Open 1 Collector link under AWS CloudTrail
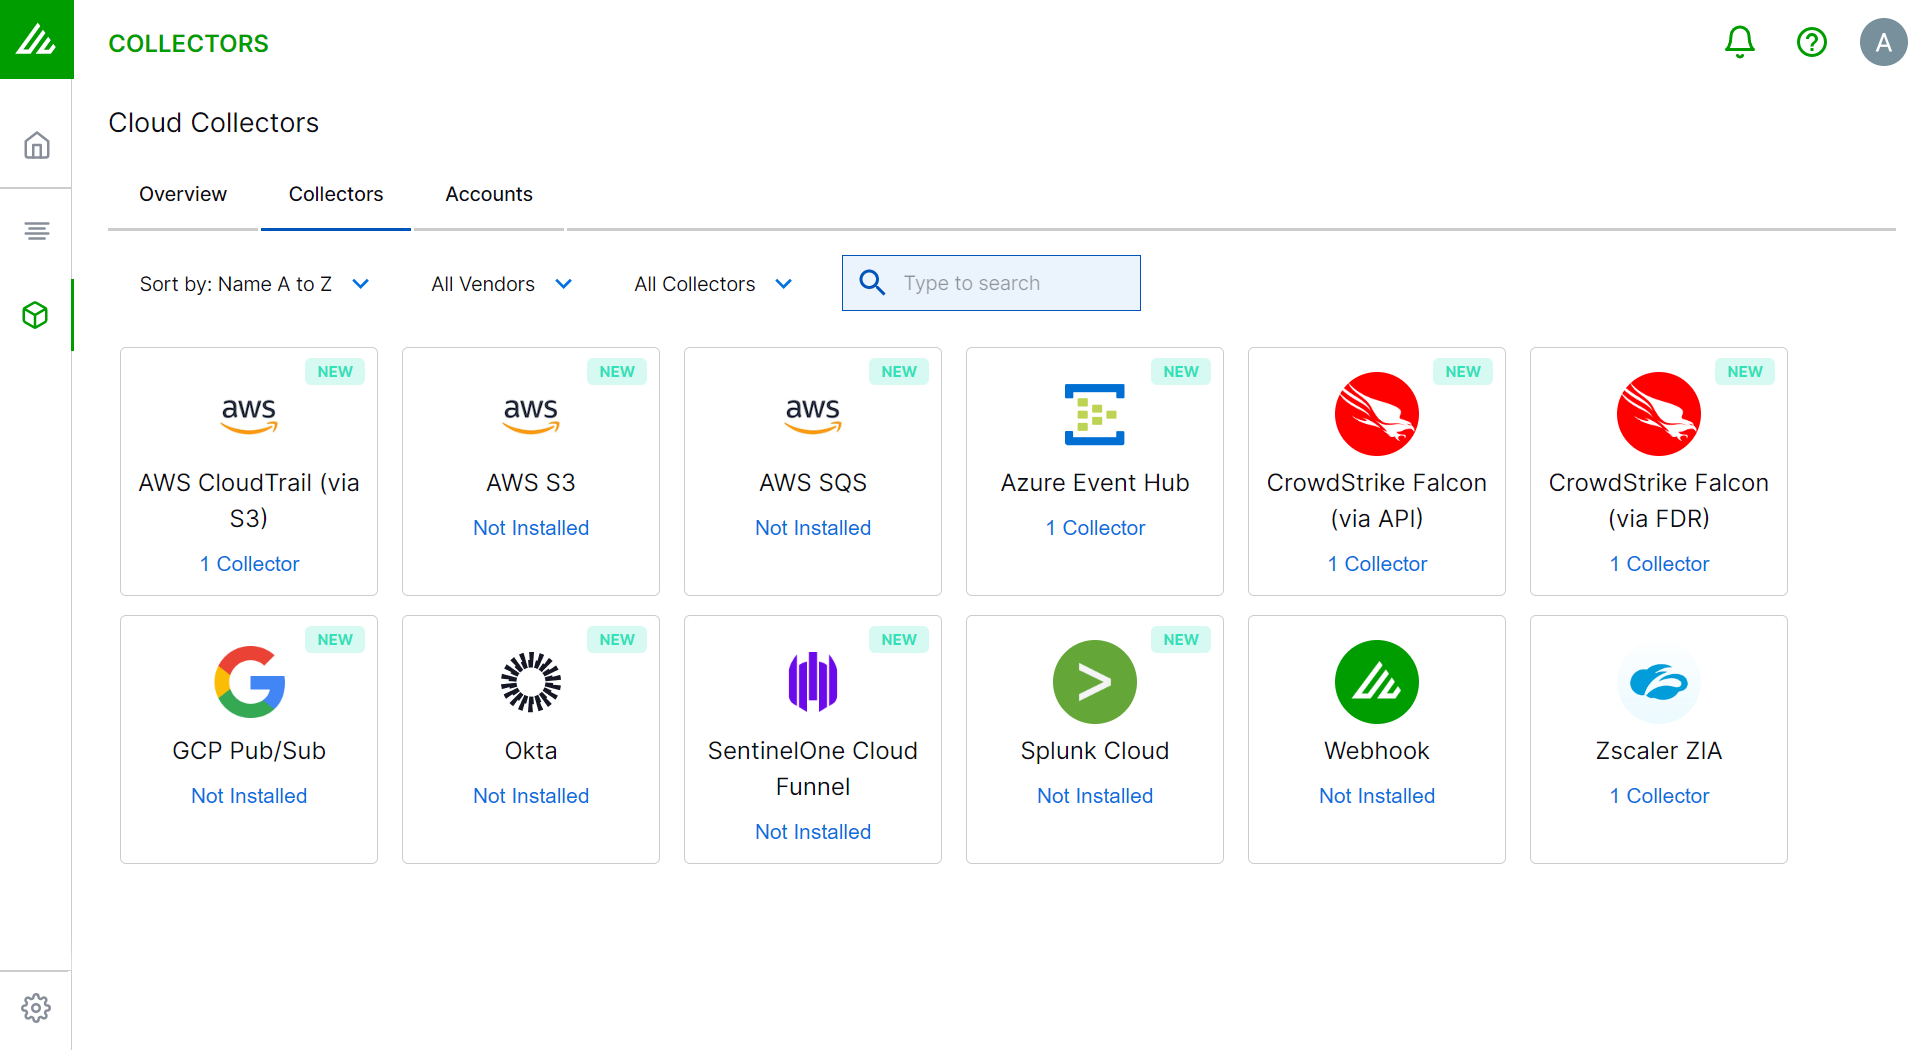Image resolution: width=1911 pixels, height=1050 pixels. click(249, 564)
